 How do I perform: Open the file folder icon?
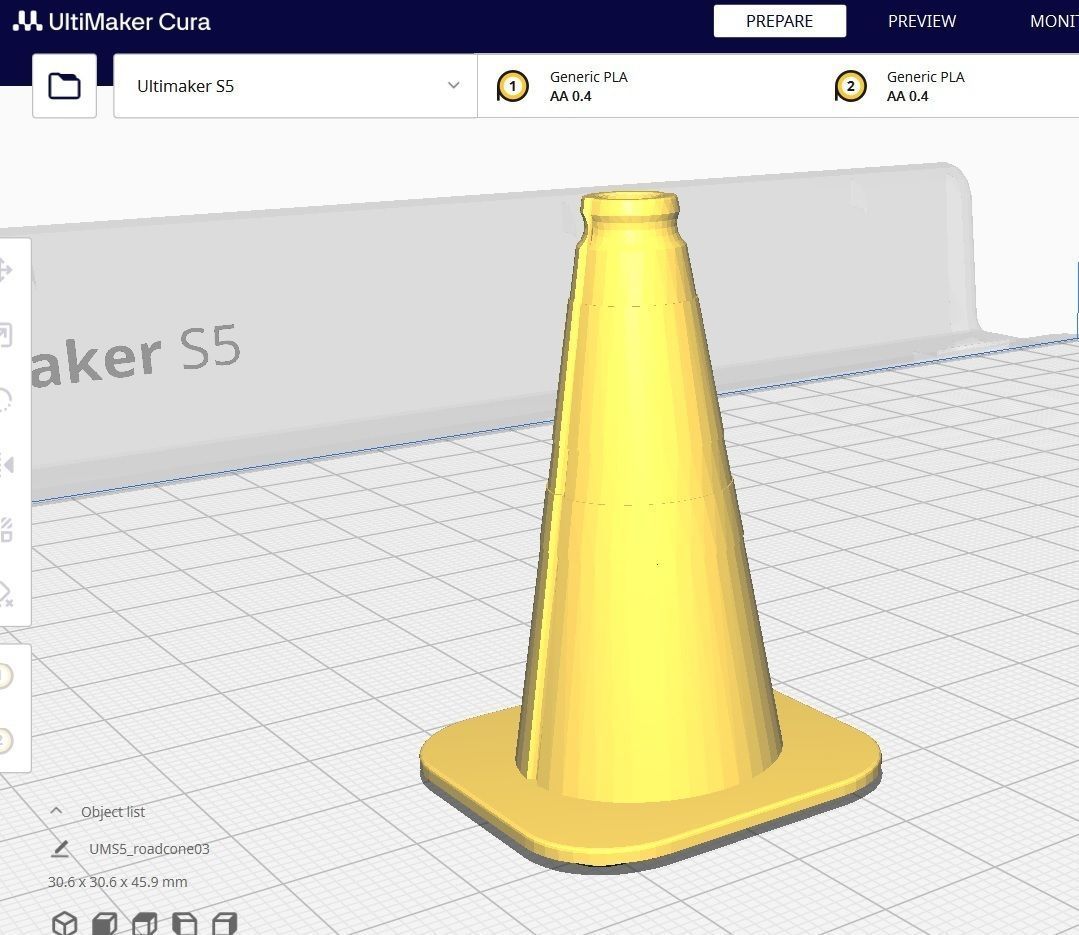[x=64, y=86]
